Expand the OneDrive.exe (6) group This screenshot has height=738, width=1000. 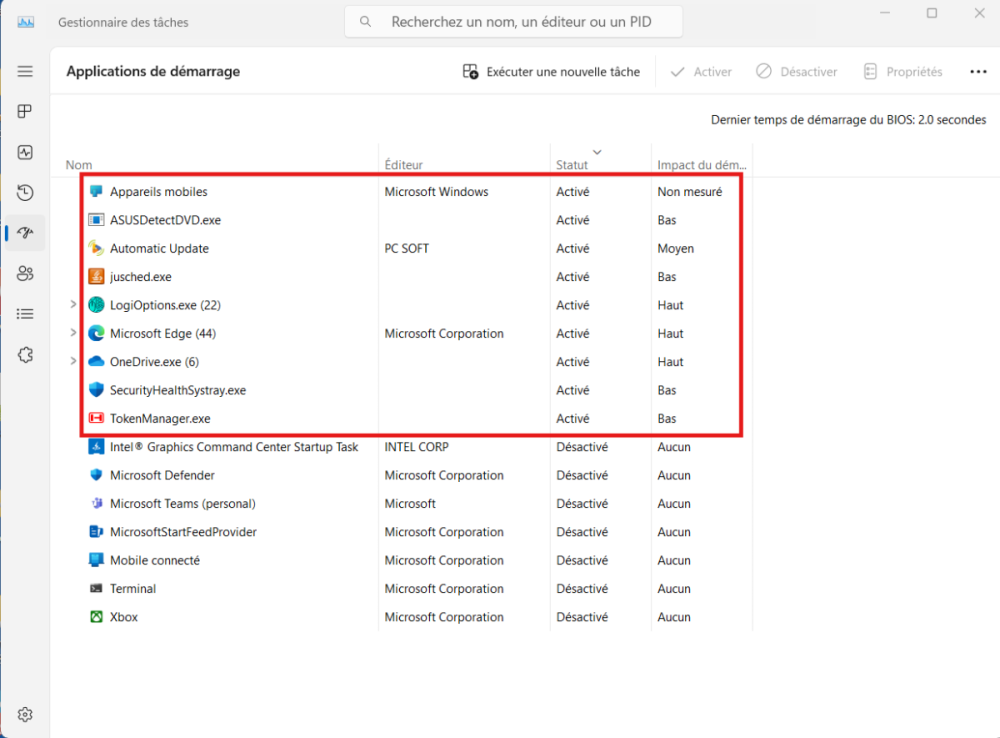[73, 361]
